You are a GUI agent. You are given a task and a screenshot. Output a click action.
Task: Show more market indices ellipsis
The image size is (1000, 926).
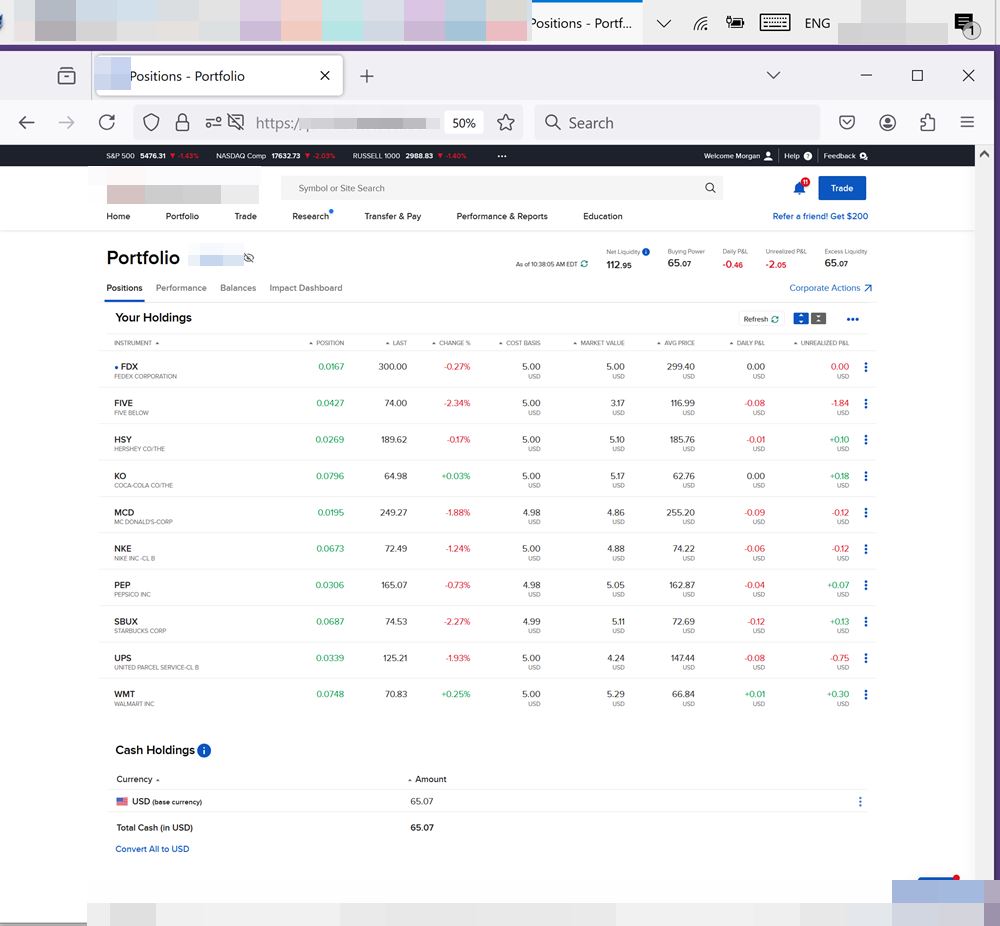(x=502, y=156)
